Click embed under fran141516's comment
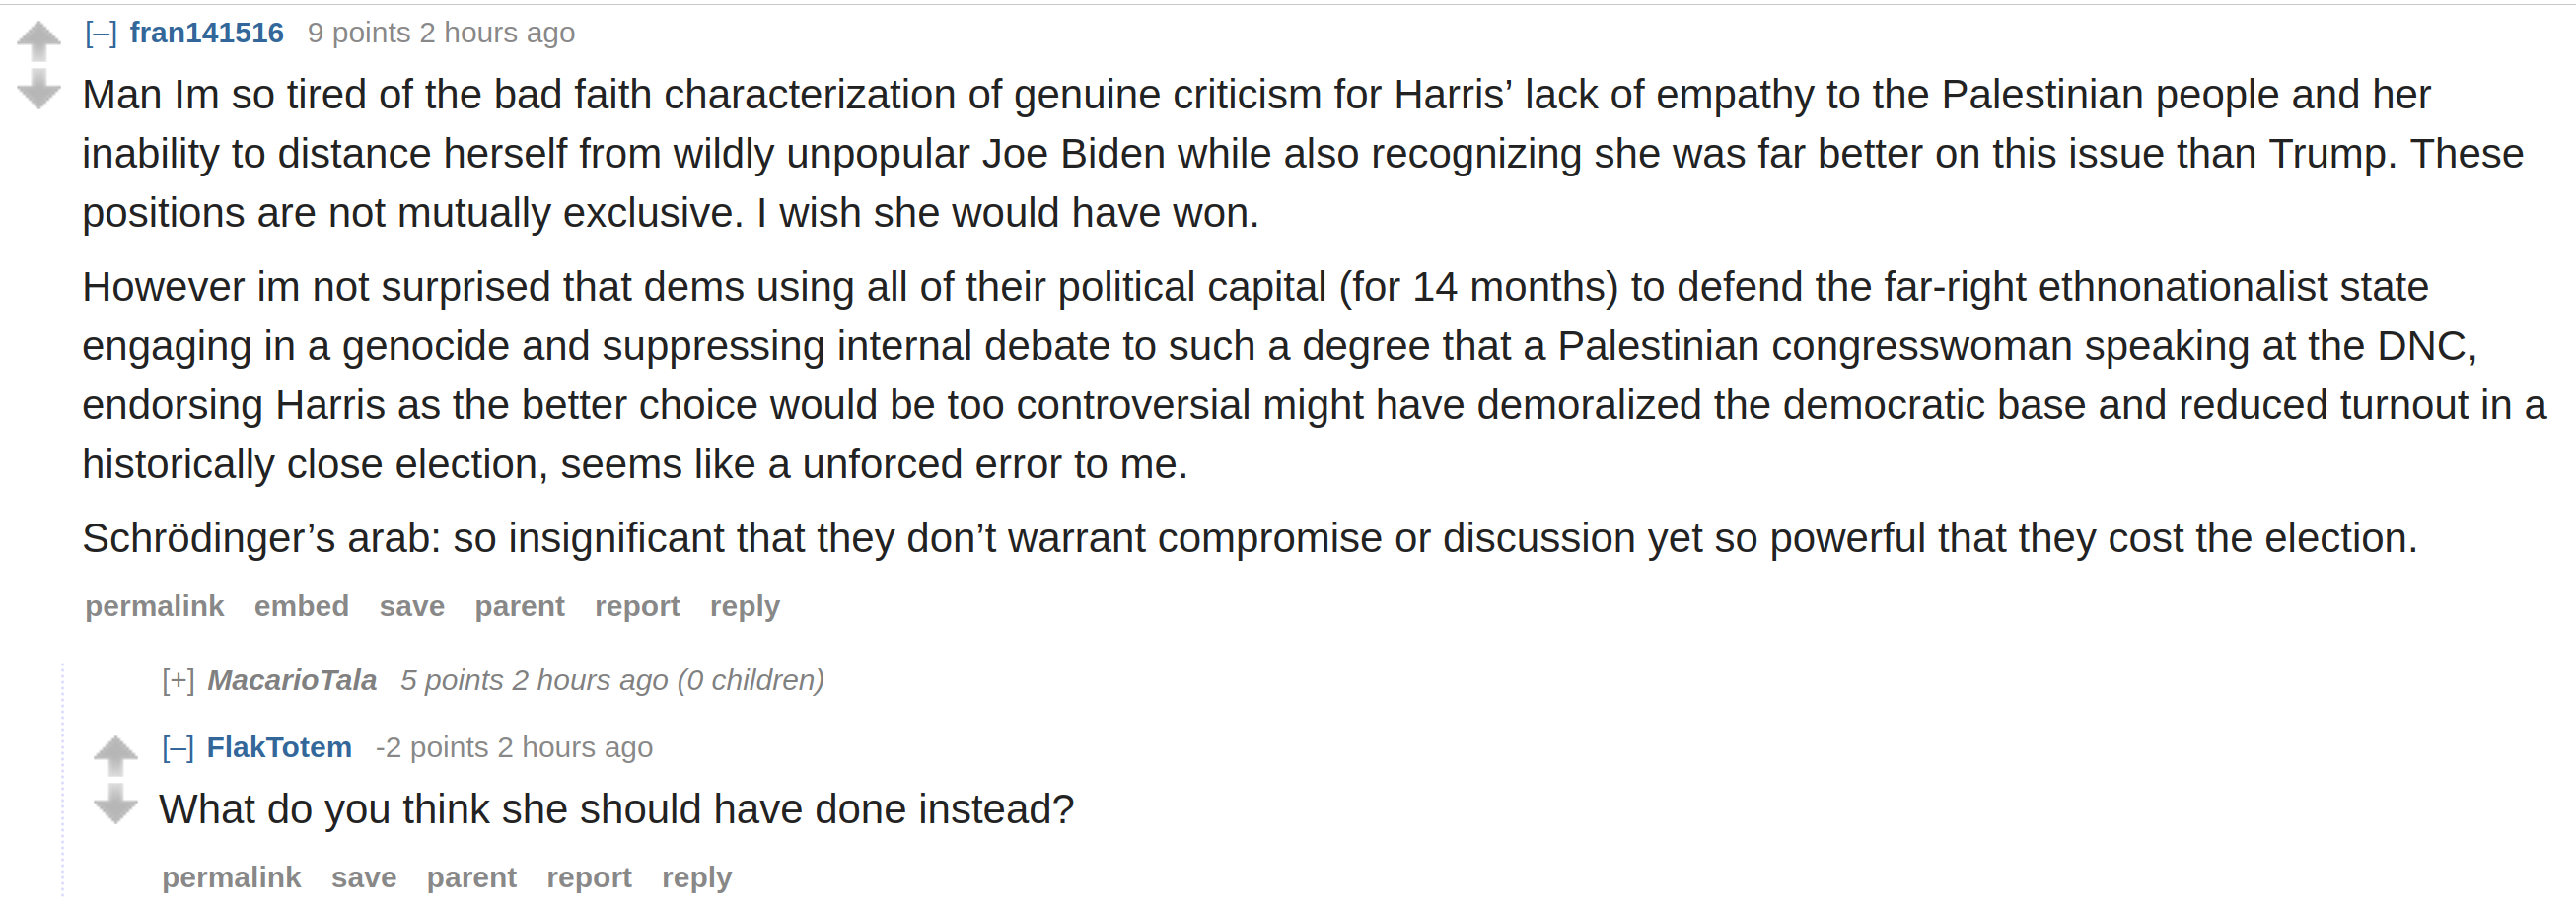This screenshot has height=909, width=2576. (302, 607)
